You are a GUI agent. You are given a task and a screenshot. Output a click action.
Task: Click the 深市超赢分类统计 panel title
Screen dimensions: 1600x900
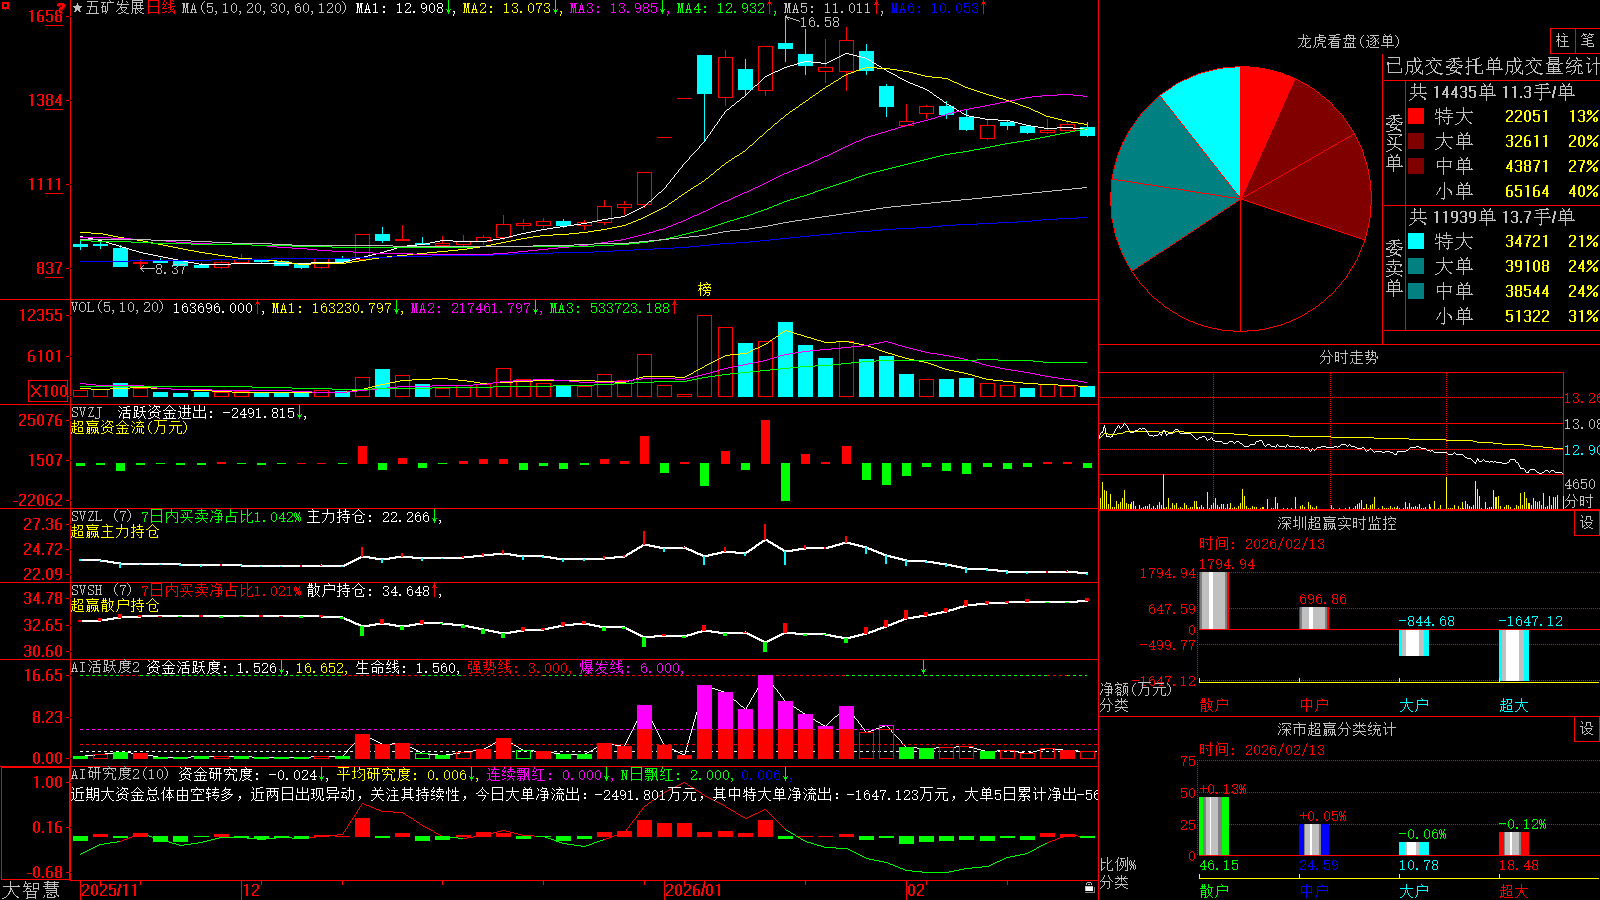(x=1337, y=729)
